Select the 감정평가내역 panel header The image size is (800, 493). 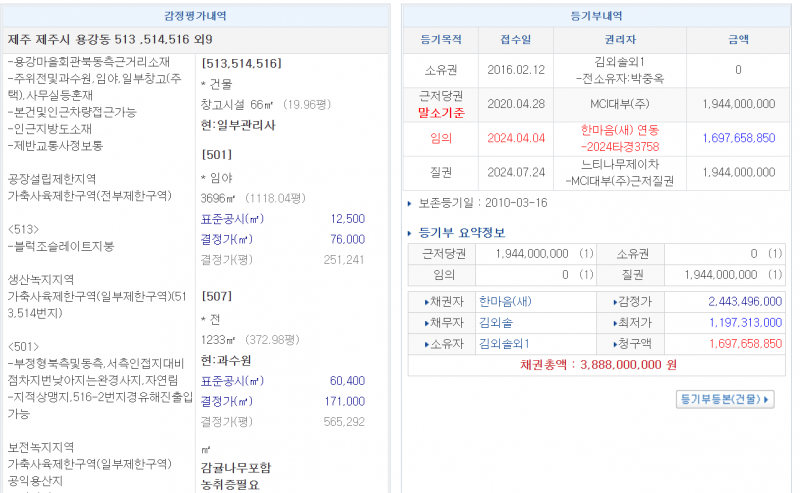click(x=196, y=16)
